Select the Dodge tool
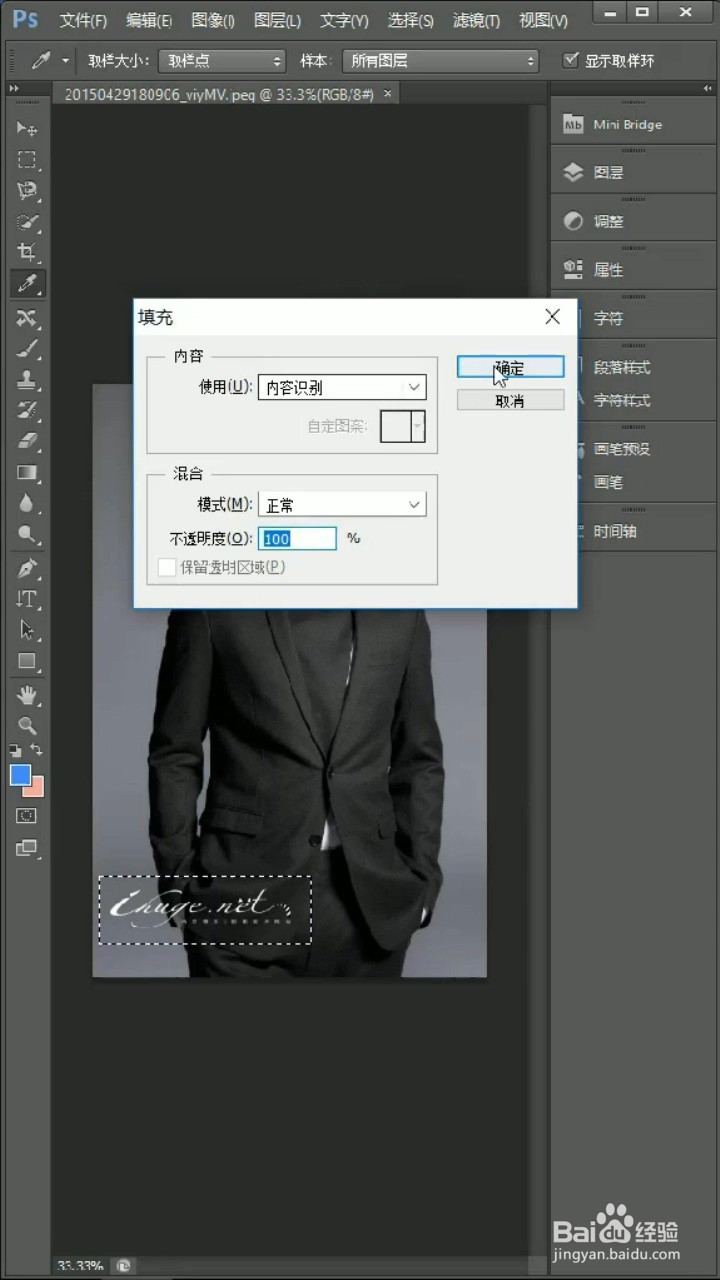The width and height of the screenshot is (720, 1280). (x=27, y=534)
